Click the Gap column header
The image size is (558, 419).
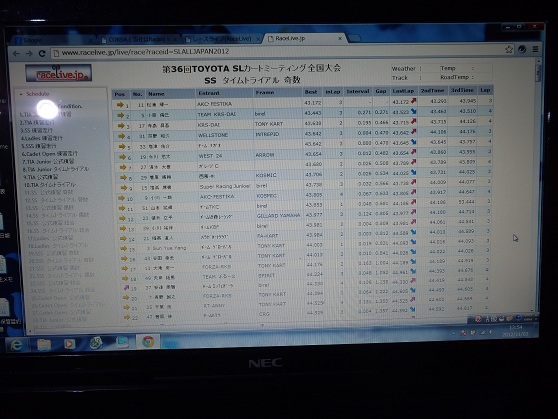coord(380,91)
